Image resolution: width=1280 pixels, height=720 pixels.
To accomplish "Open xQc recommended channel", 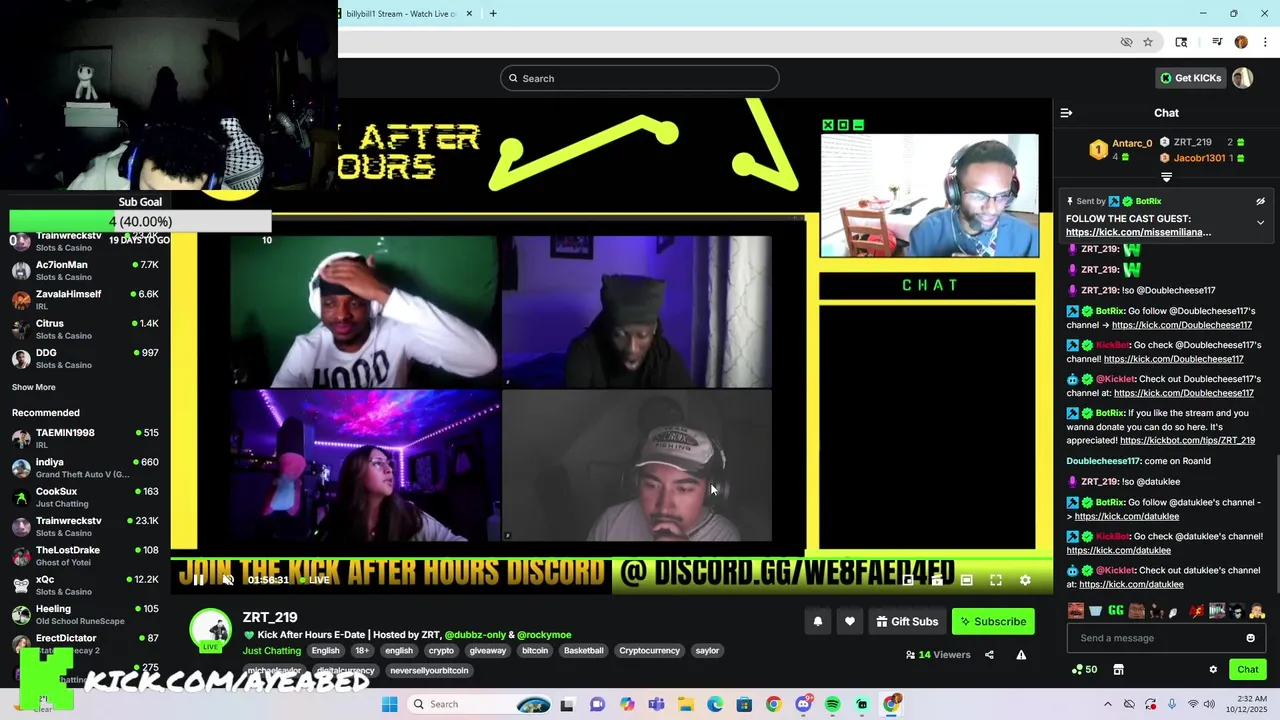I will (x=85, y=585).
